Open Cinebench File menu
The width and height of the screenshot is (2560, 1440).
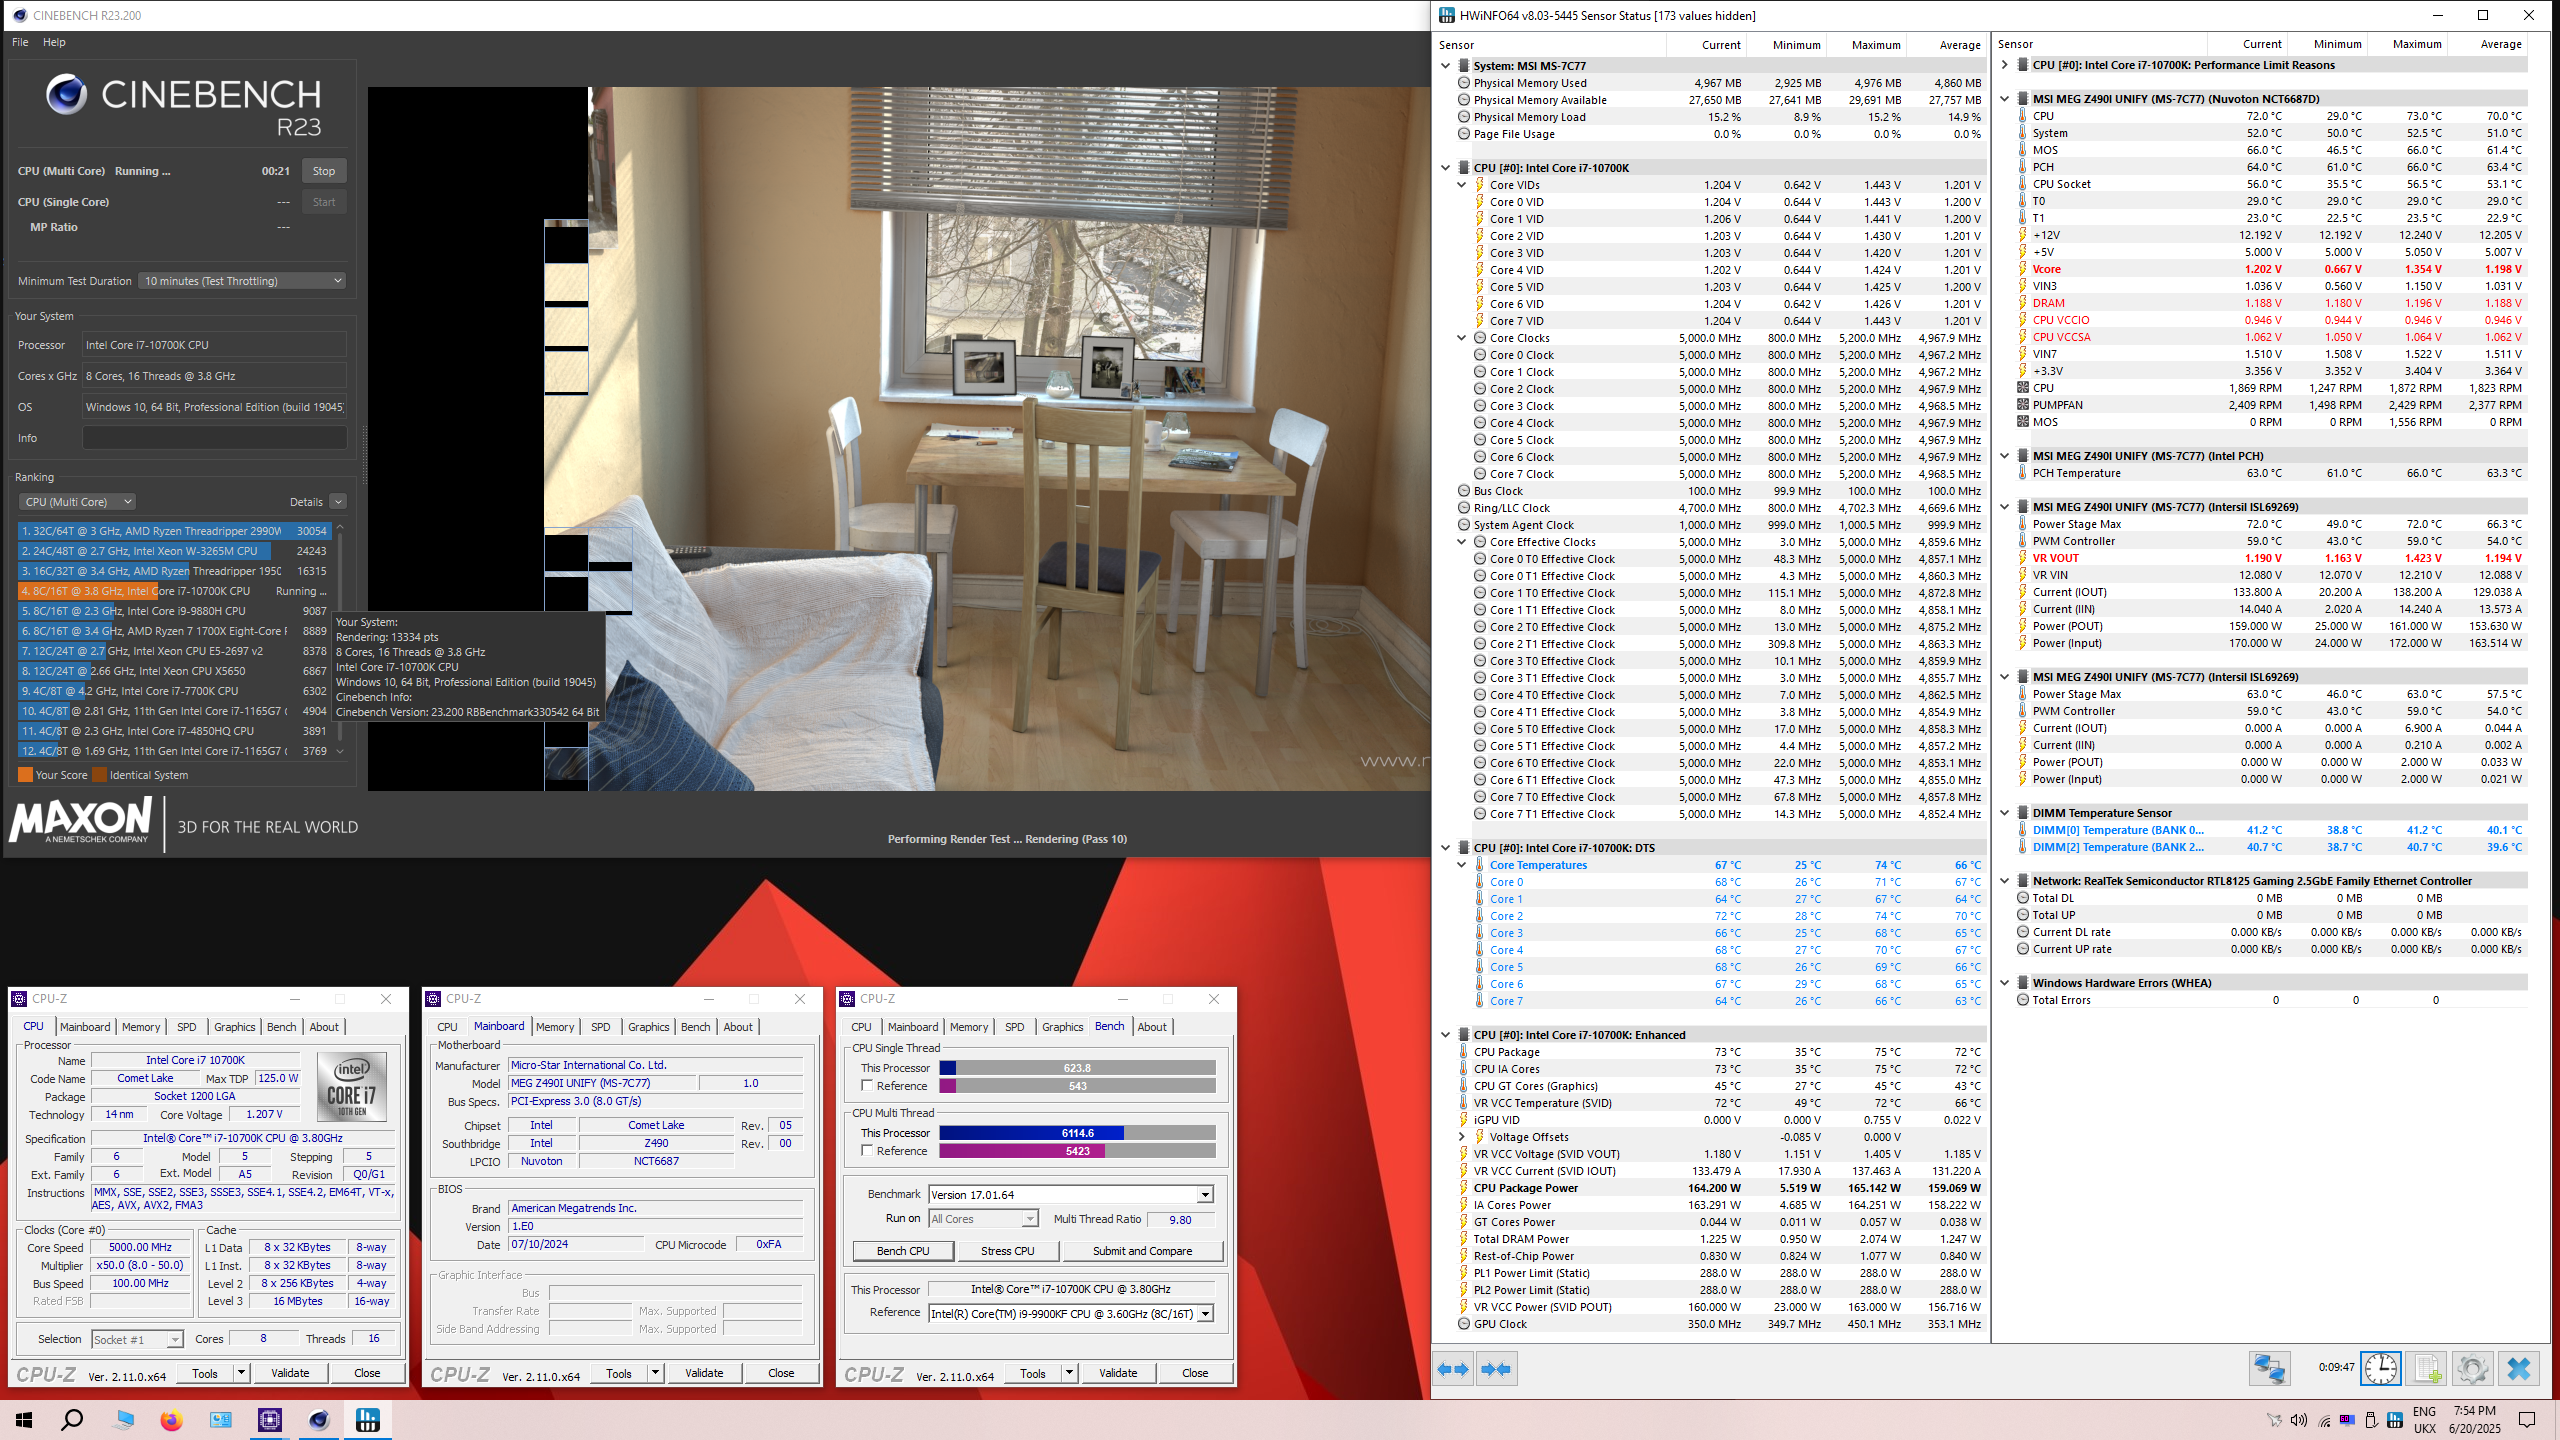point(20,42)
